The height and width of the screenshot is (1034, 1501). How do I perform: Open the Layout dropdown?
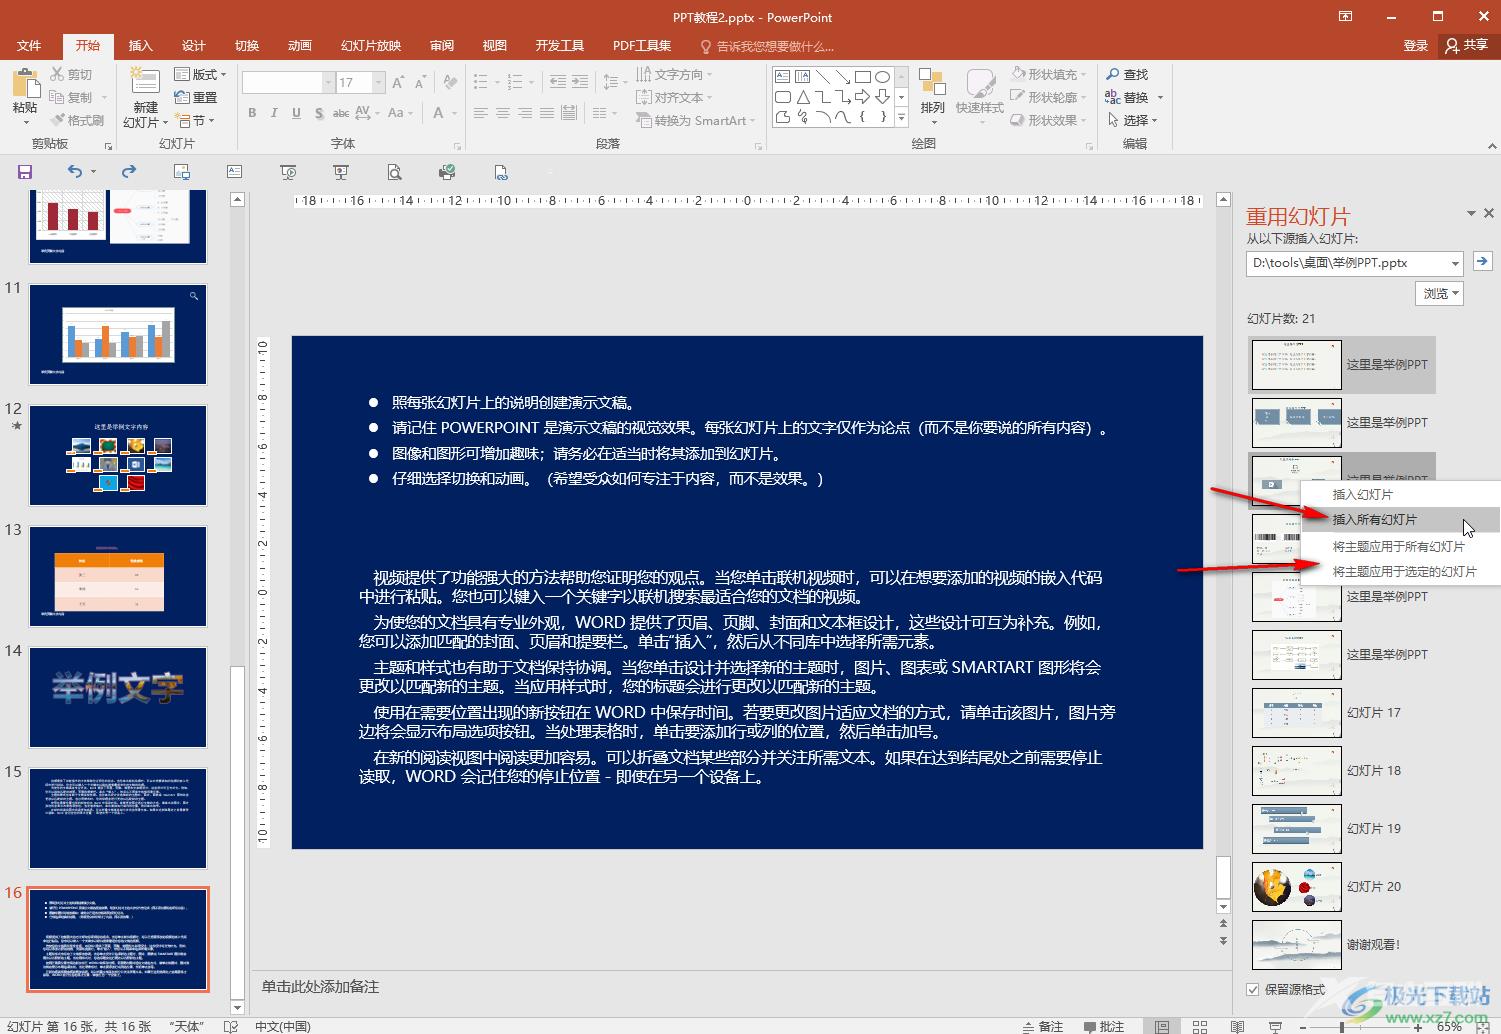click(x=200, y=74)
